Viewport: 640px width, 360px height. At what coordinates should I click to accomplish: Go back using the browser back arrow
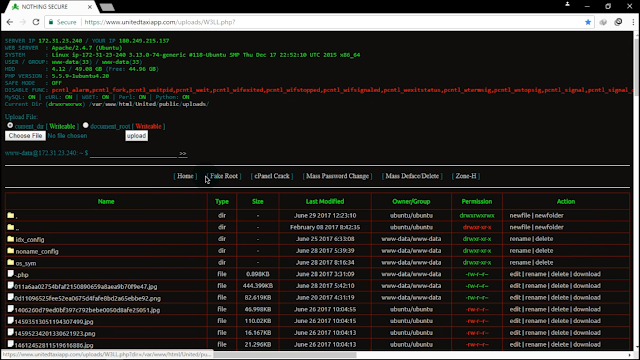click(x=10, y=22)
